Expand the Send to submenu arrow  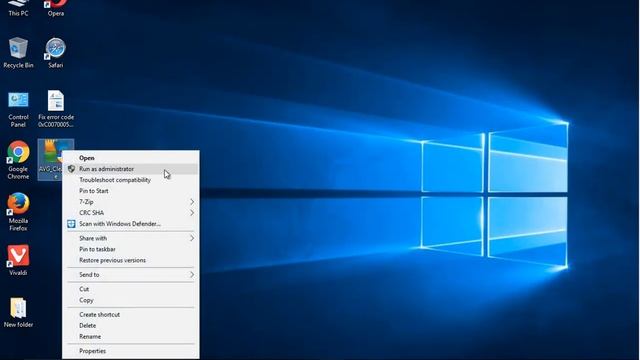[192, 275]
